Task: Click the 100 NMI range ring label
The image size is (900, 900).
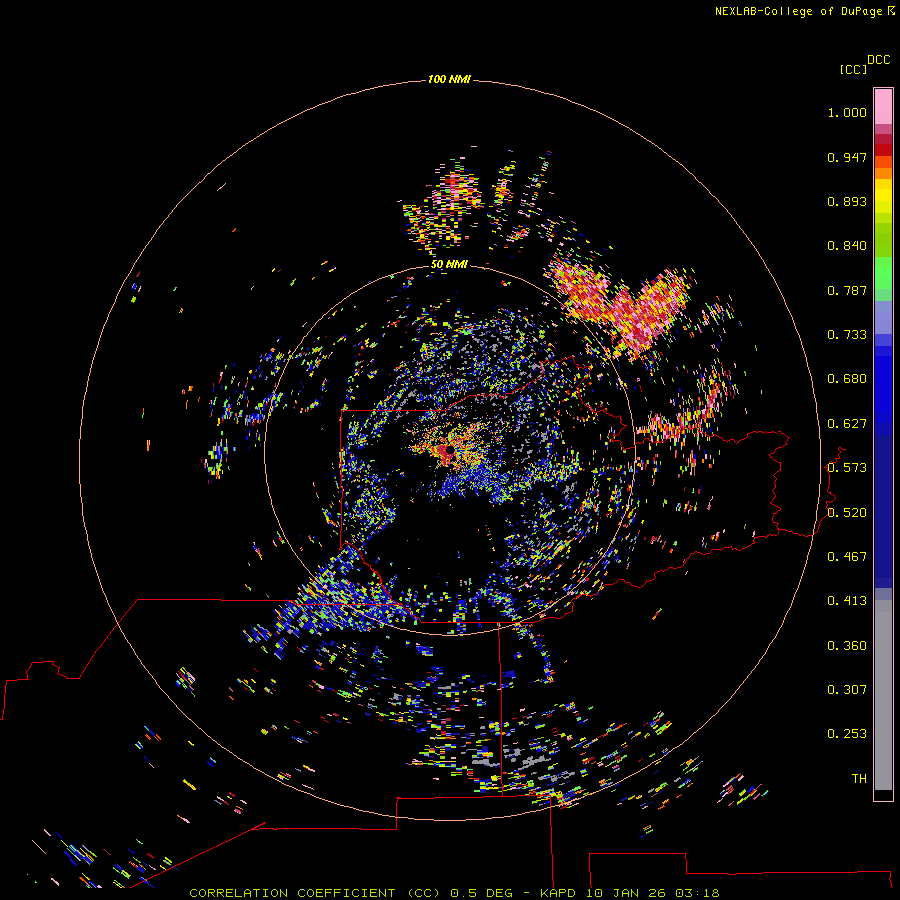Action: click(x=449, y=79)
